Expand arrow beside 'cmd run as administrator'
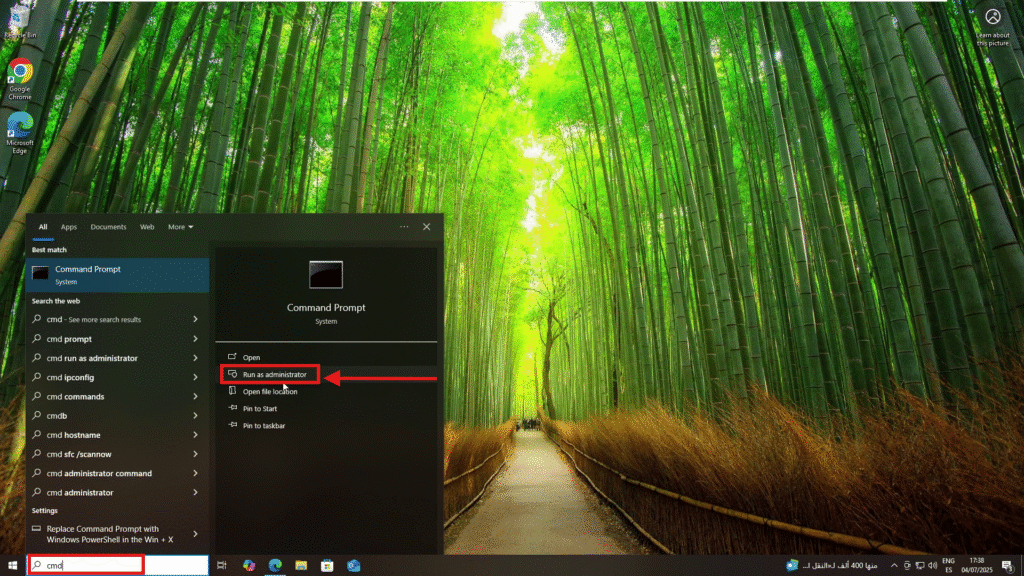The height and width of the screenshot is (576, 1024). pos(195,358)
